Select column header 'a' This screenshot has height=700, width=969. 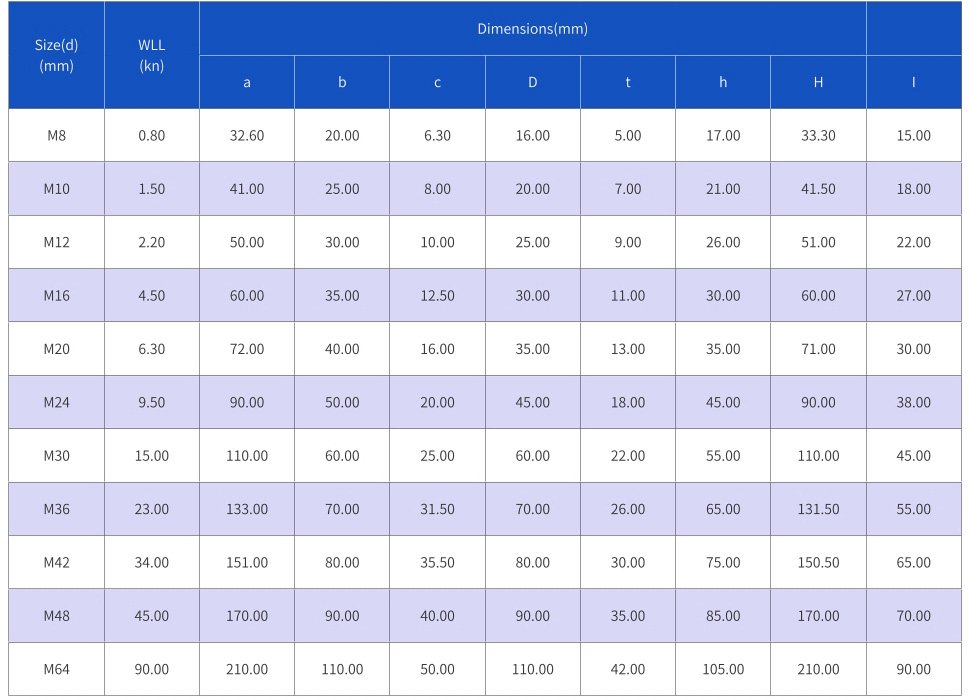pyautogui.click(x=247, y=82)
